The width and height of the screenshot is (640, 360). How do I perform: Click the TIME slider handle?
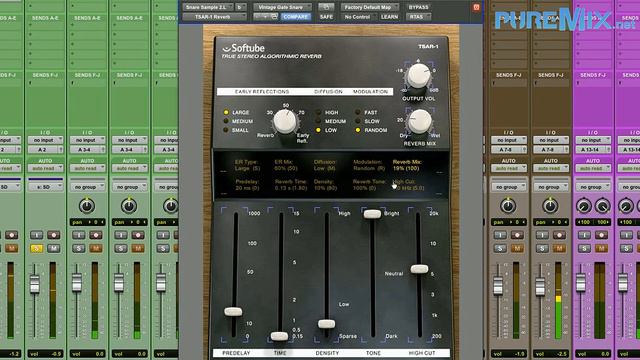(280, 336)
